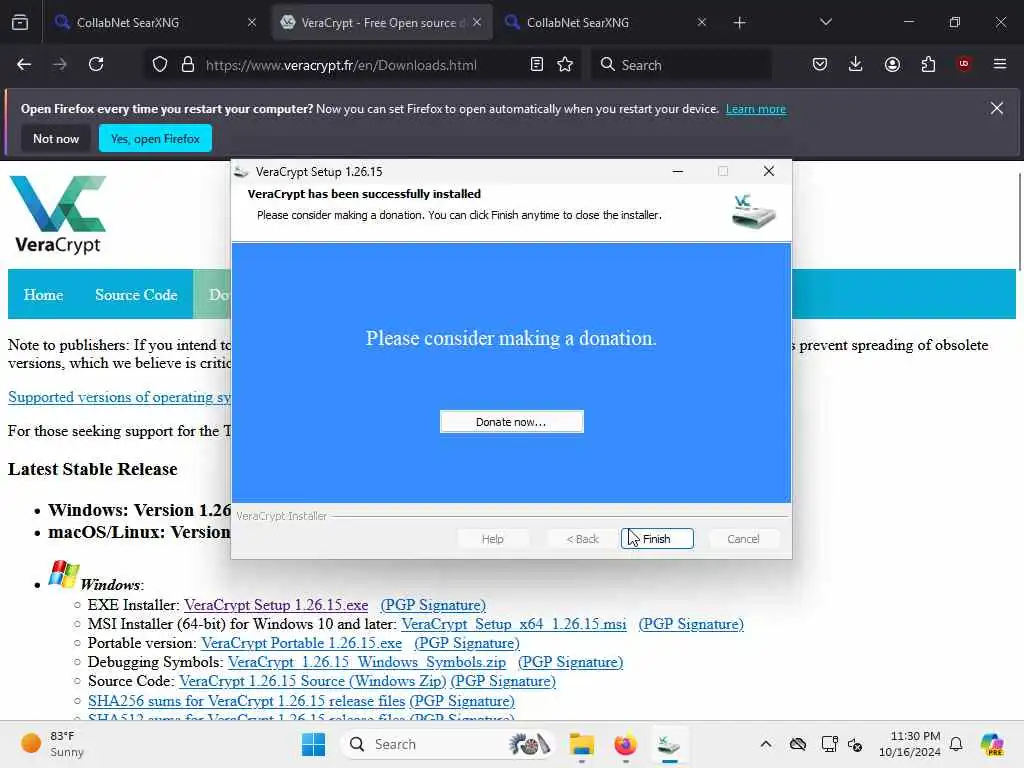The height and width of the screenshot is (768, 1024).
Task: Click the Donate now... button
Action: coord(511,422)
